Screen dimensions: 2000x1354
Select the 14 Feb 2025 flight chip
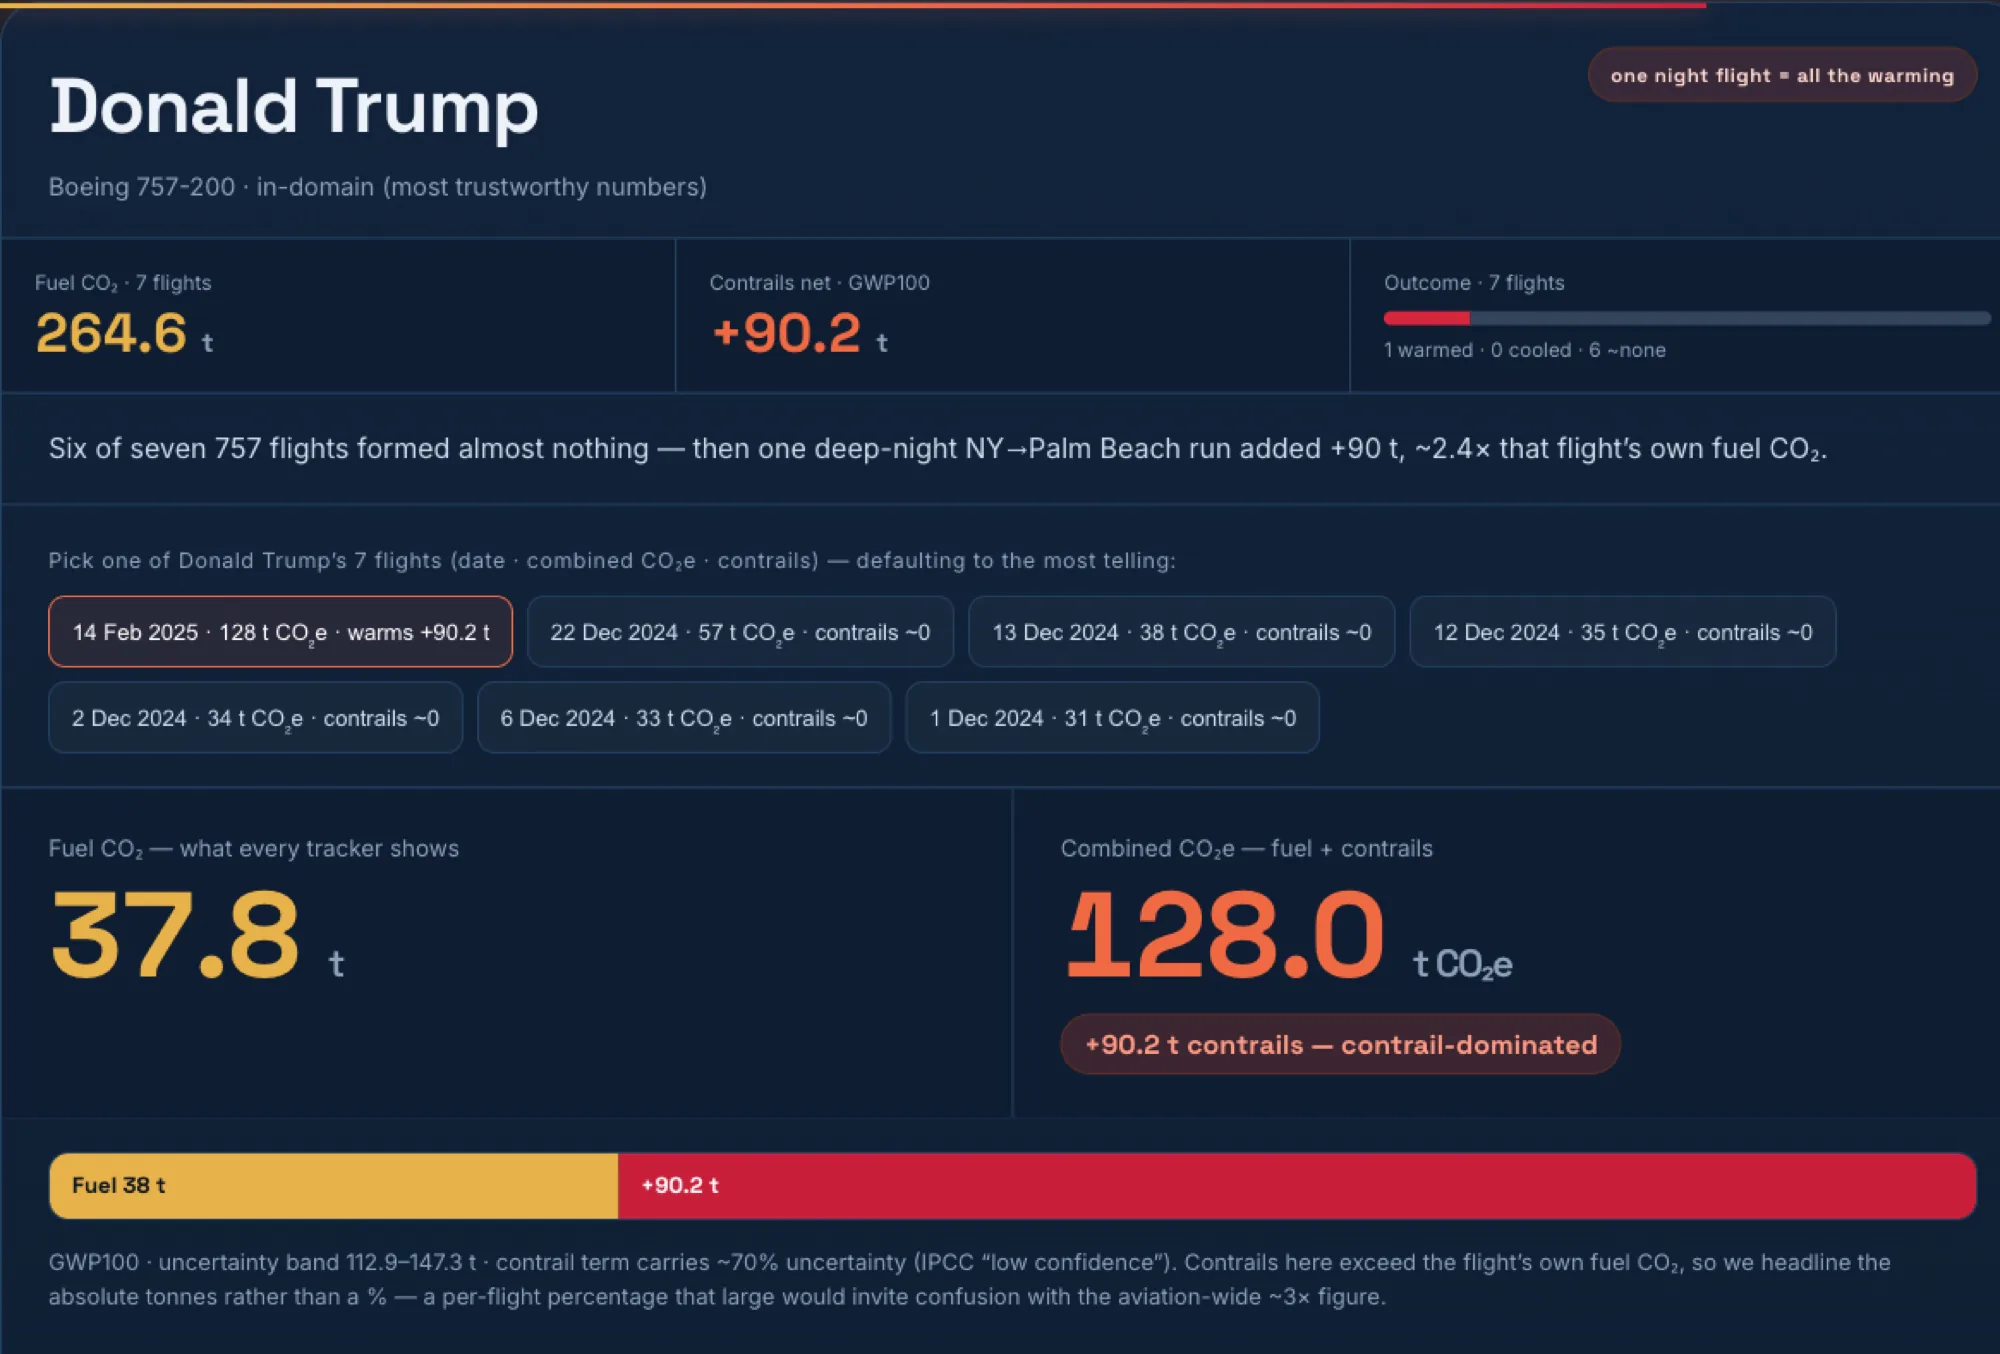click(280, 632)
